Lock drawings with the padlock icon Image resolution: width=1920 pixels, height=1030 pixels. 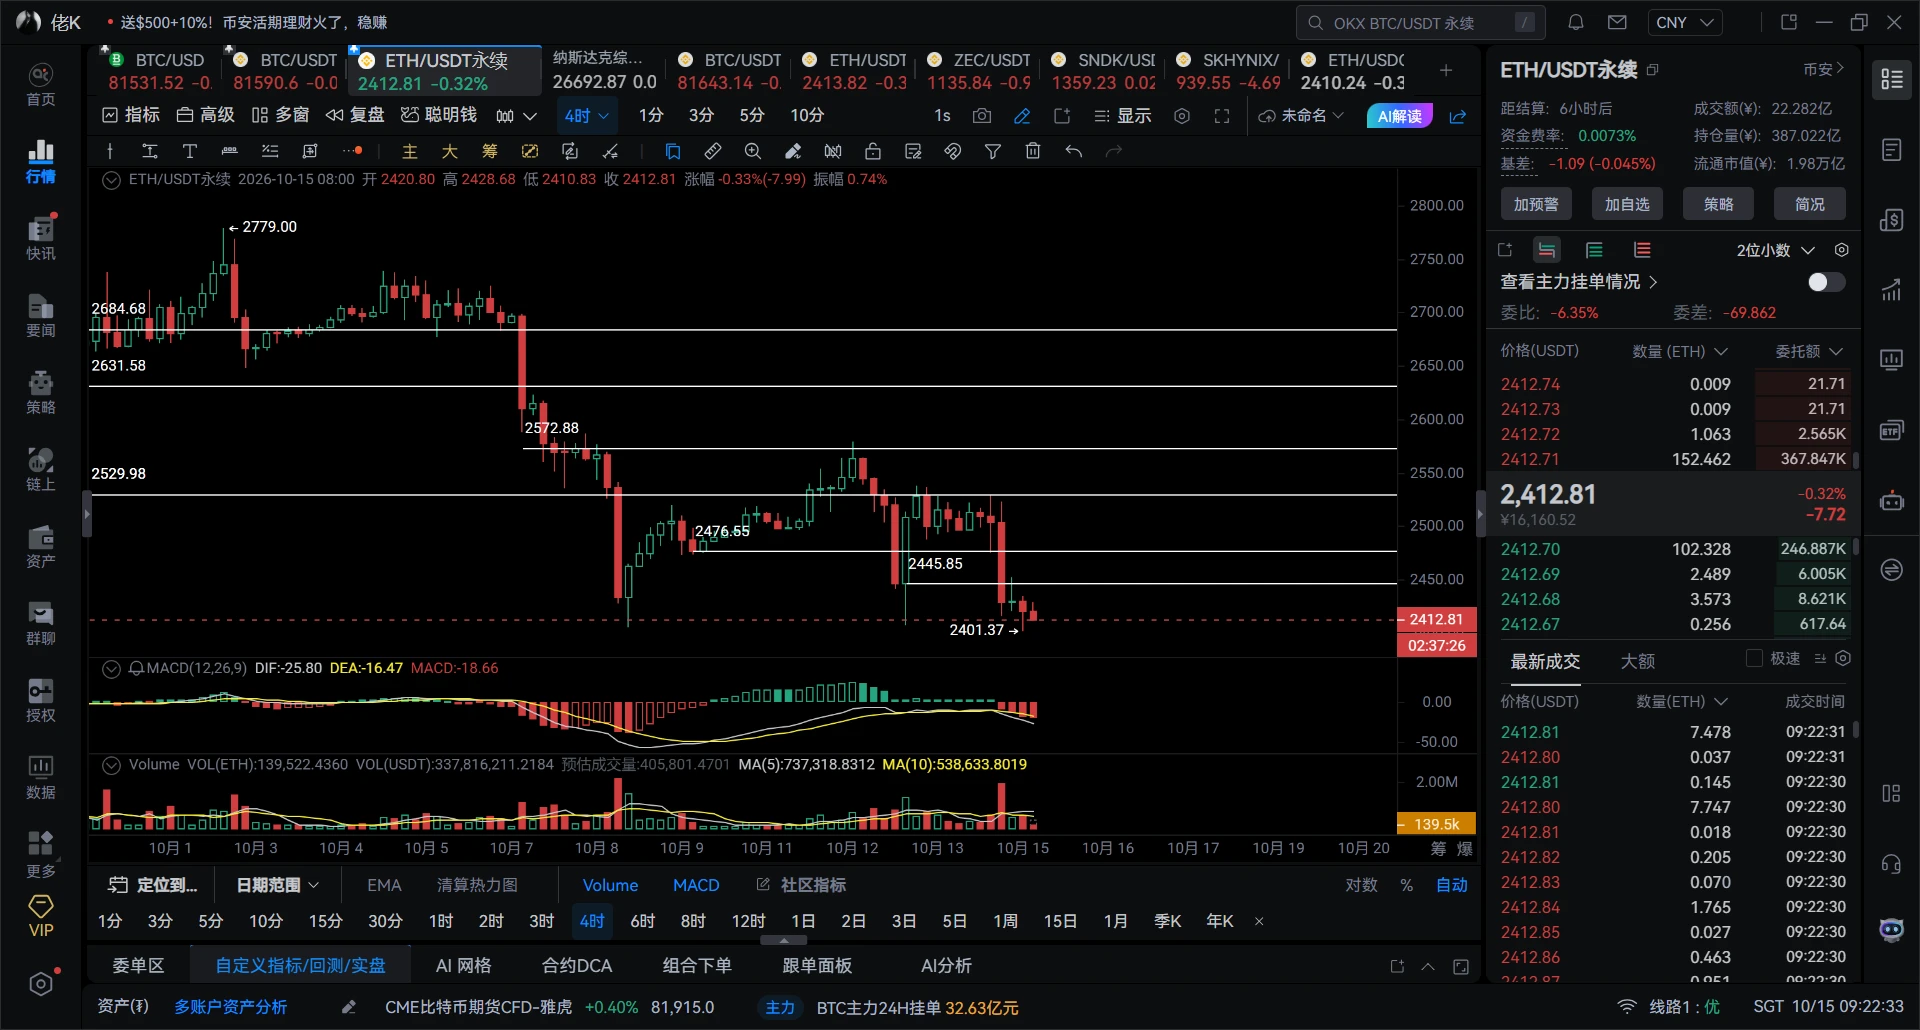(873, 151)
